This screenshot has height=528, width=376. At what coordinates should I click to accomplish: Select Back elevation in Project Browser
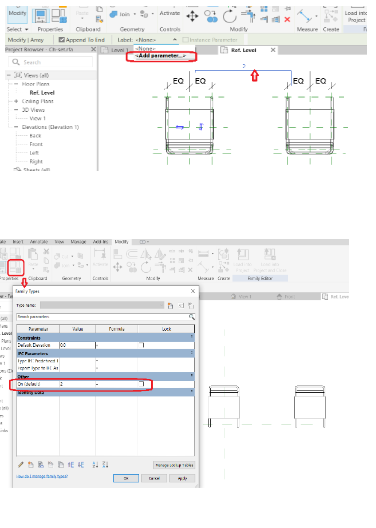click(35, 136)
